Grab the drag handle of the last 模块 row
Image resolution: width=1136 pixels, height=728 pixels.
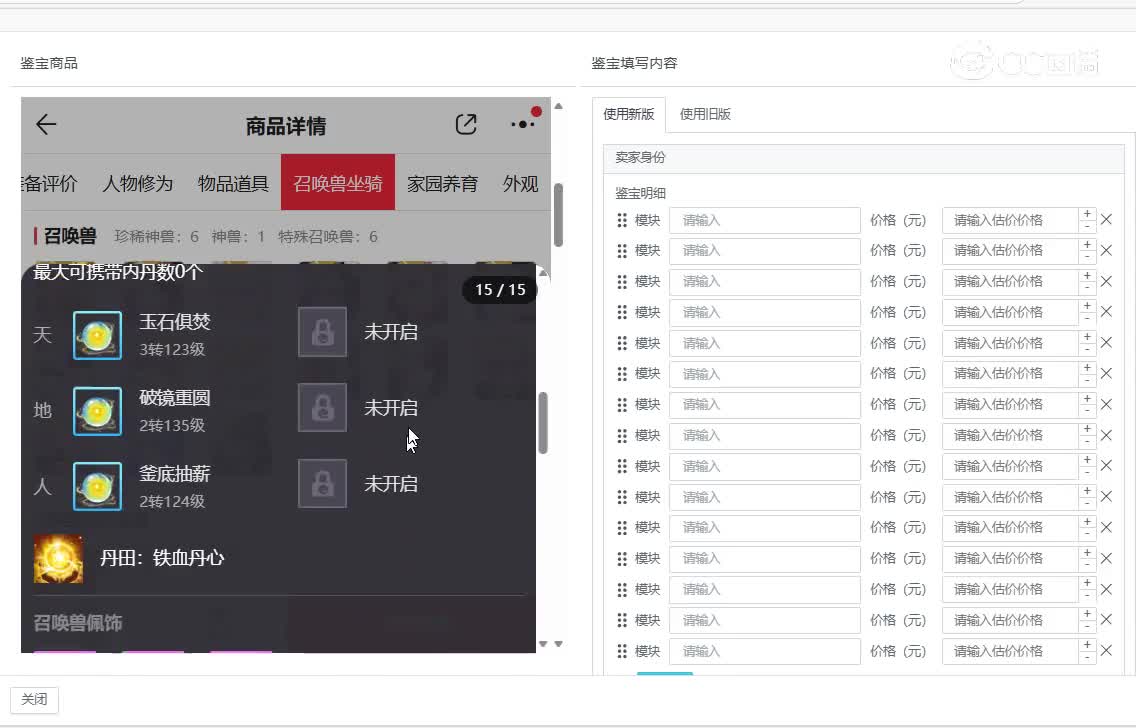(x=622, y=651)
